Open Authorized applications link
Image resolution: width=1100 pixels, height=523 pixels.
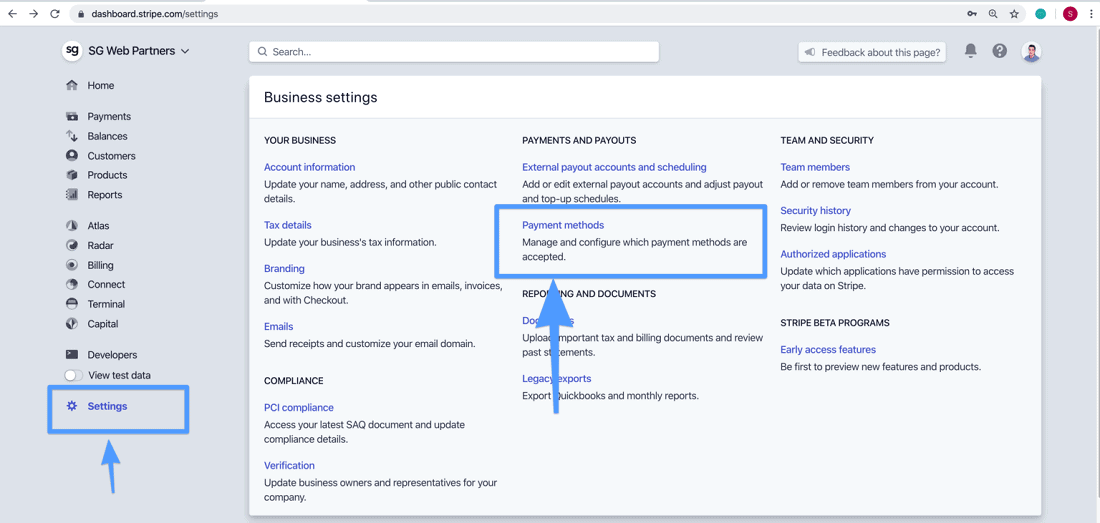pyautogui.click(x=833, y=254)
